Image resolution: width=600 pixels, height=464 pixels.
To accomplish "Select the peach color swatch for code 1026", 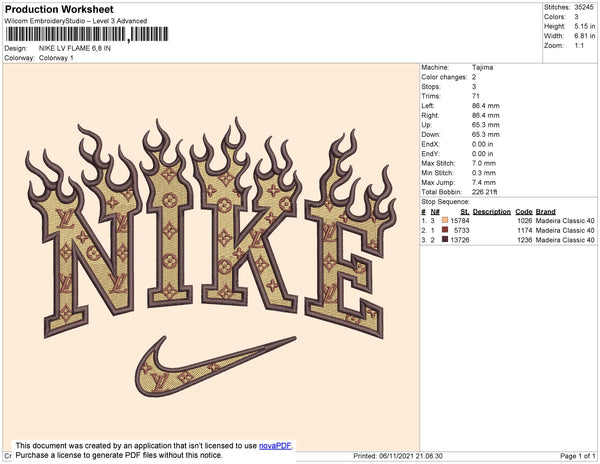I will [445, 220].
